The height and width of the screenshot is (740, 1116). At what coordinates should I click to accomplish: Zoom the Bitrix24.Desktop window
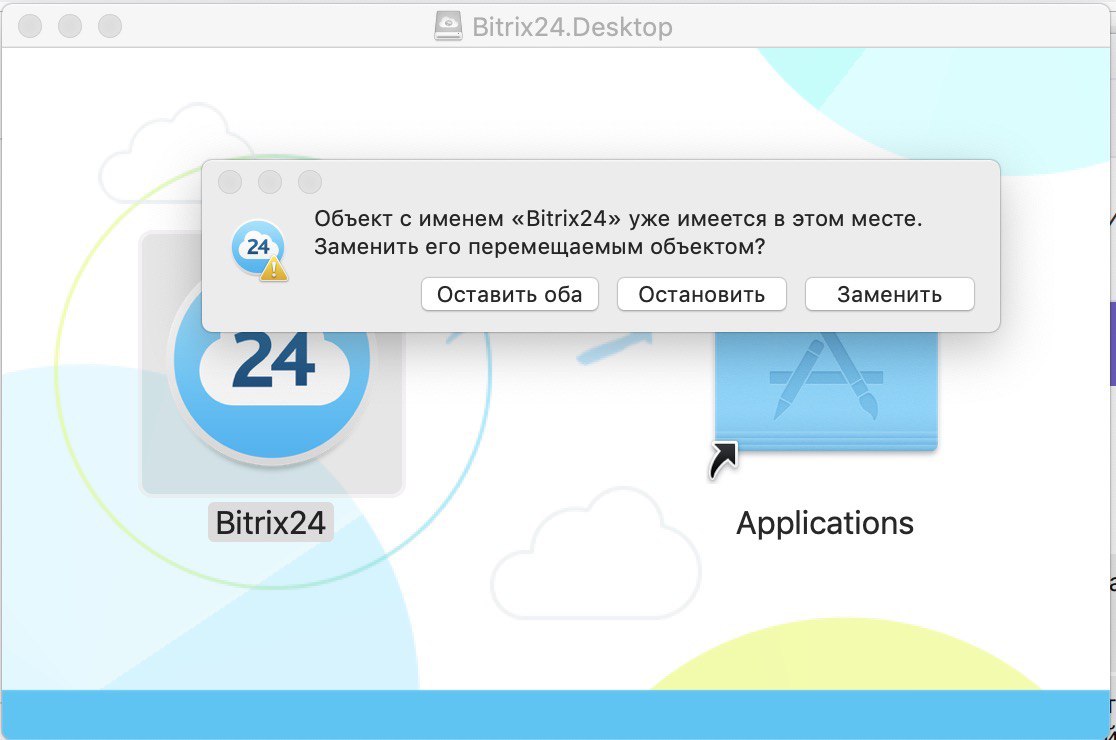tap(110, 26)
